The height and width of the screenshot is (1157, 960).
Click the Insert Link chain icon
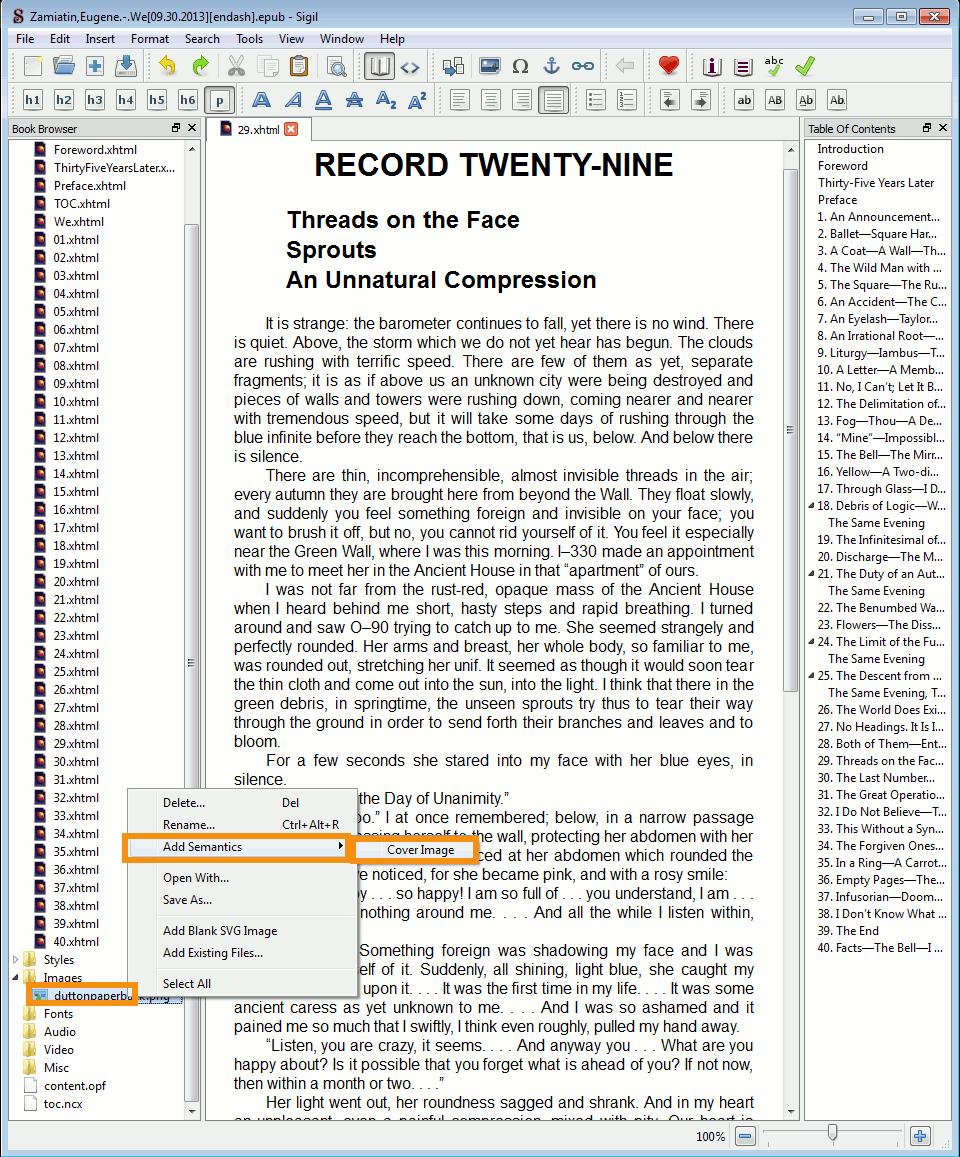tap(583, 66)
